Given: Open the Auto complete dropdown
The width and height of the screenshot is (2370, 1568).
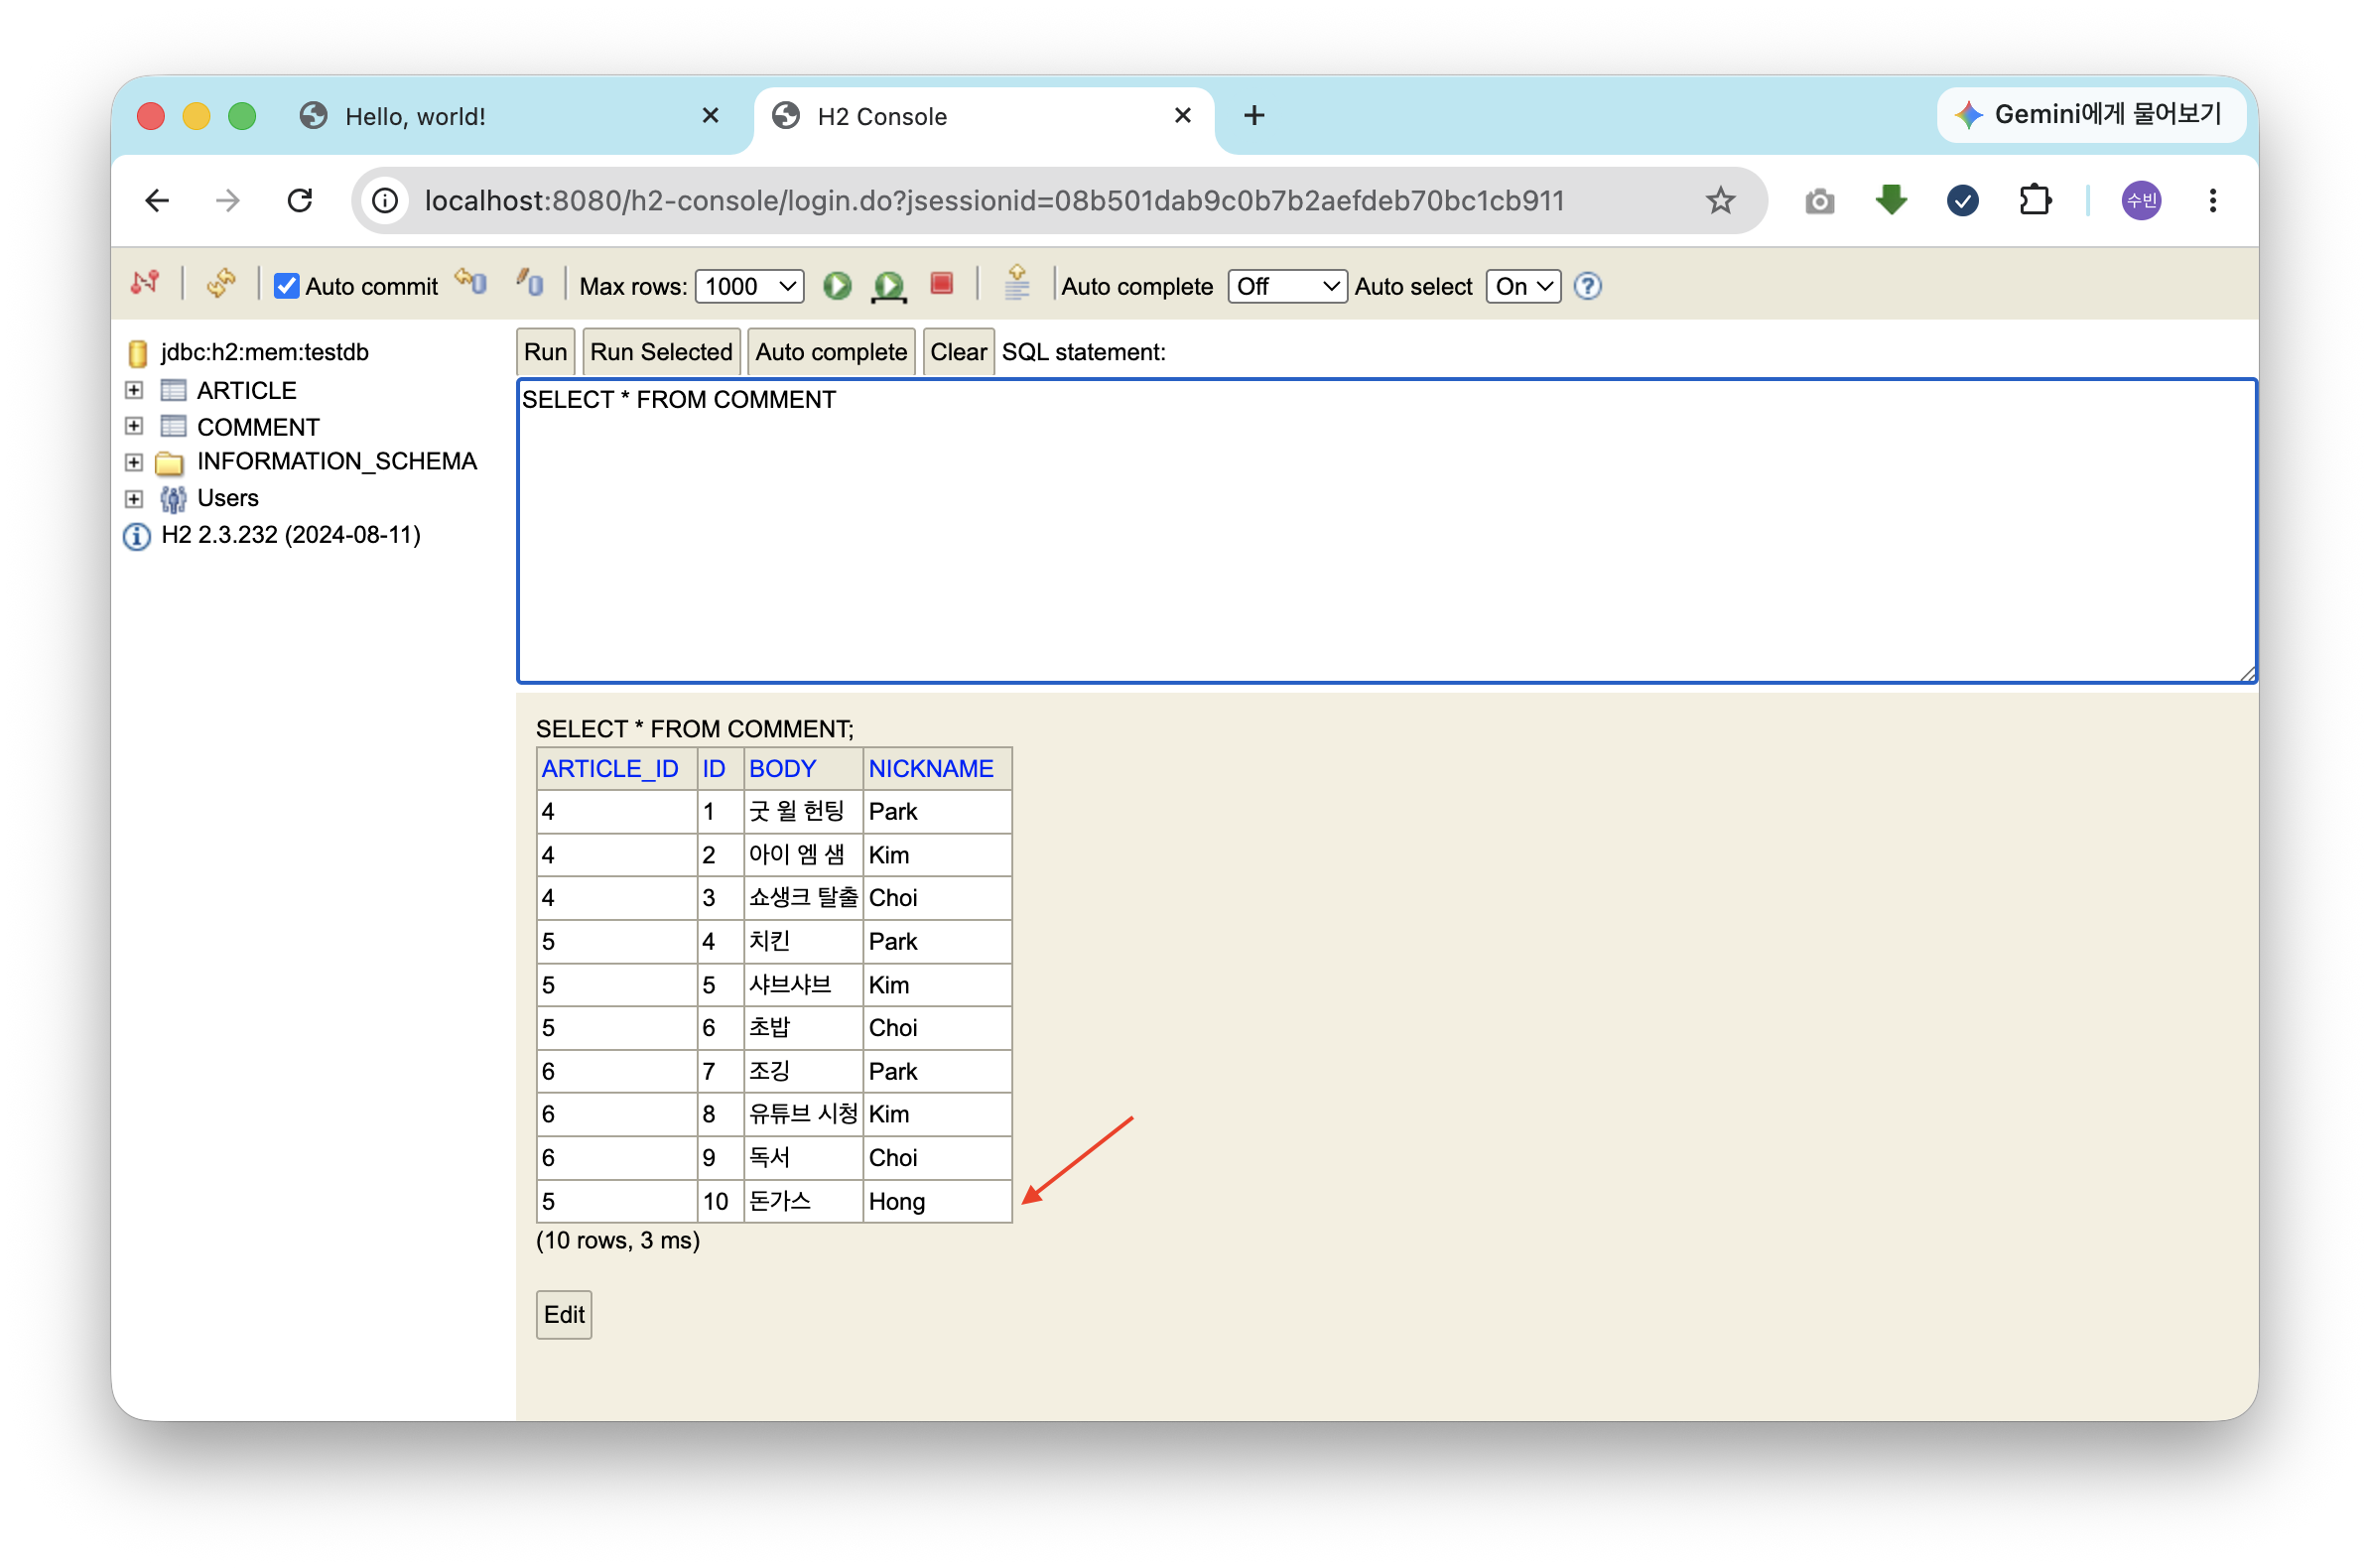Looking at the screenshot, I should (1286, 287).
